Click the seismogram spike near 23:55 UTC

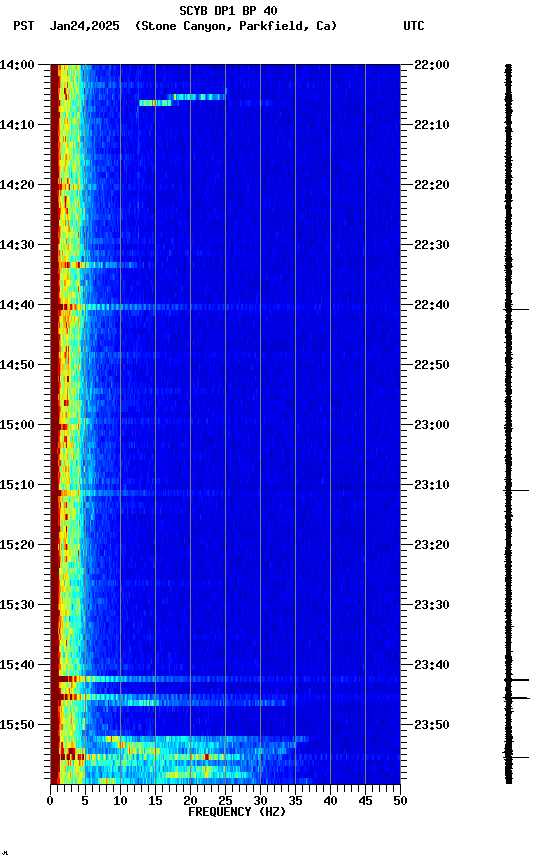[516, 758]
